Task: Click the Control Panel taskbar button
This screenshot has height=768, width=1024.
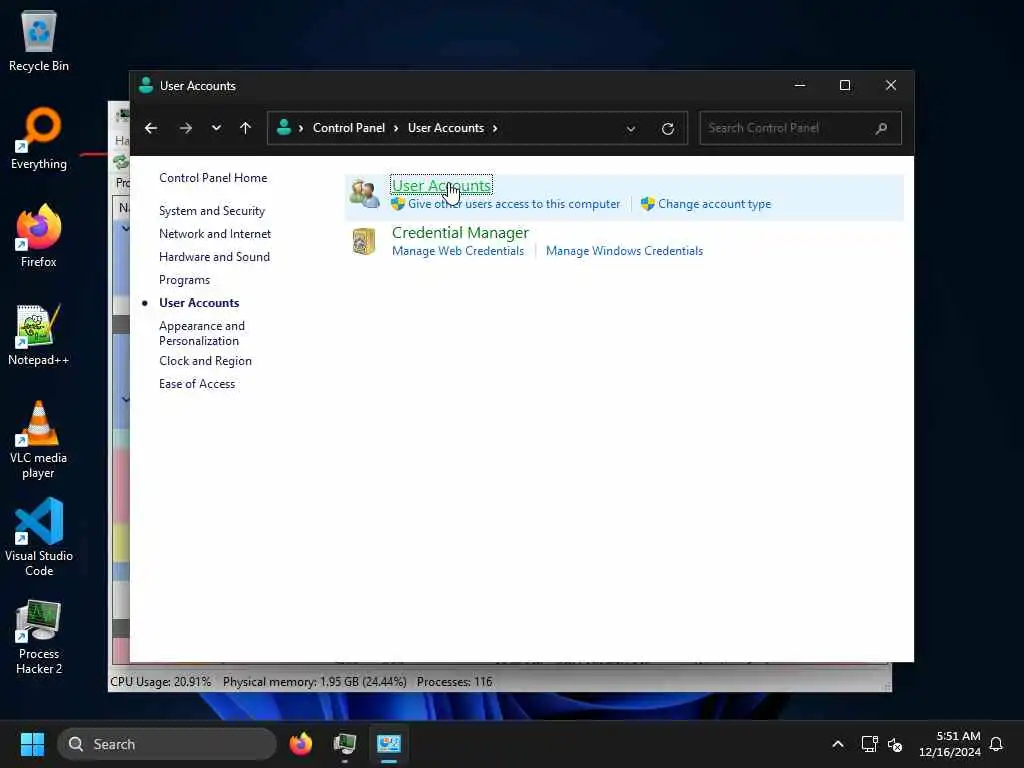Action: [389, 744]
